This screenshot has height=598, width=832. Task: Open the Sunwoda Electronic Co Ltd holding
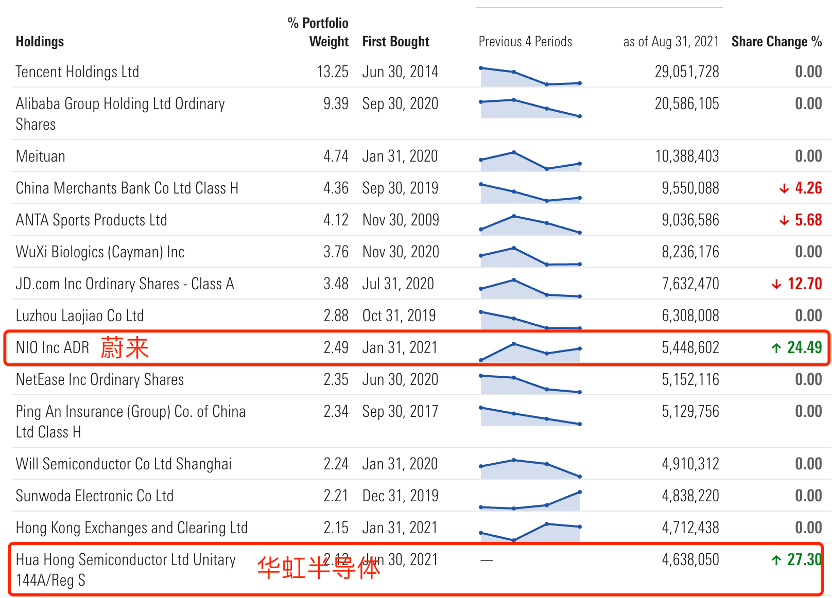click(94, 496)
